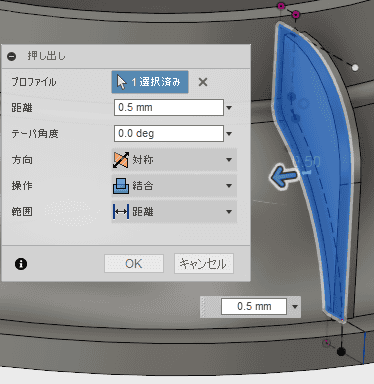Click the black sketch point at bottom
Screen dimensions: 374x384
tap(341, 351)
